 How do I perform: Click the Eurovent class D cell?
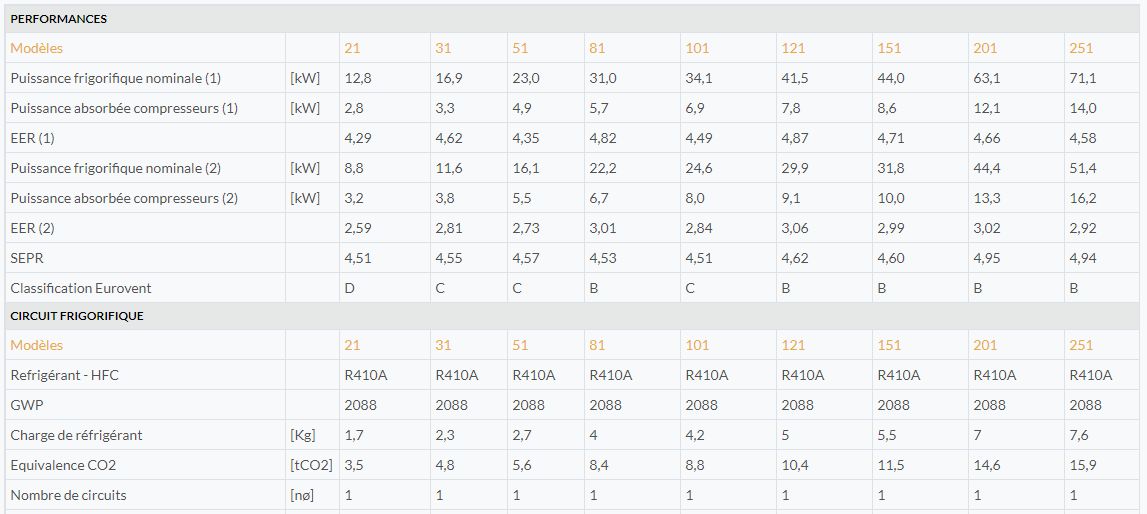(x=349, y=288)
